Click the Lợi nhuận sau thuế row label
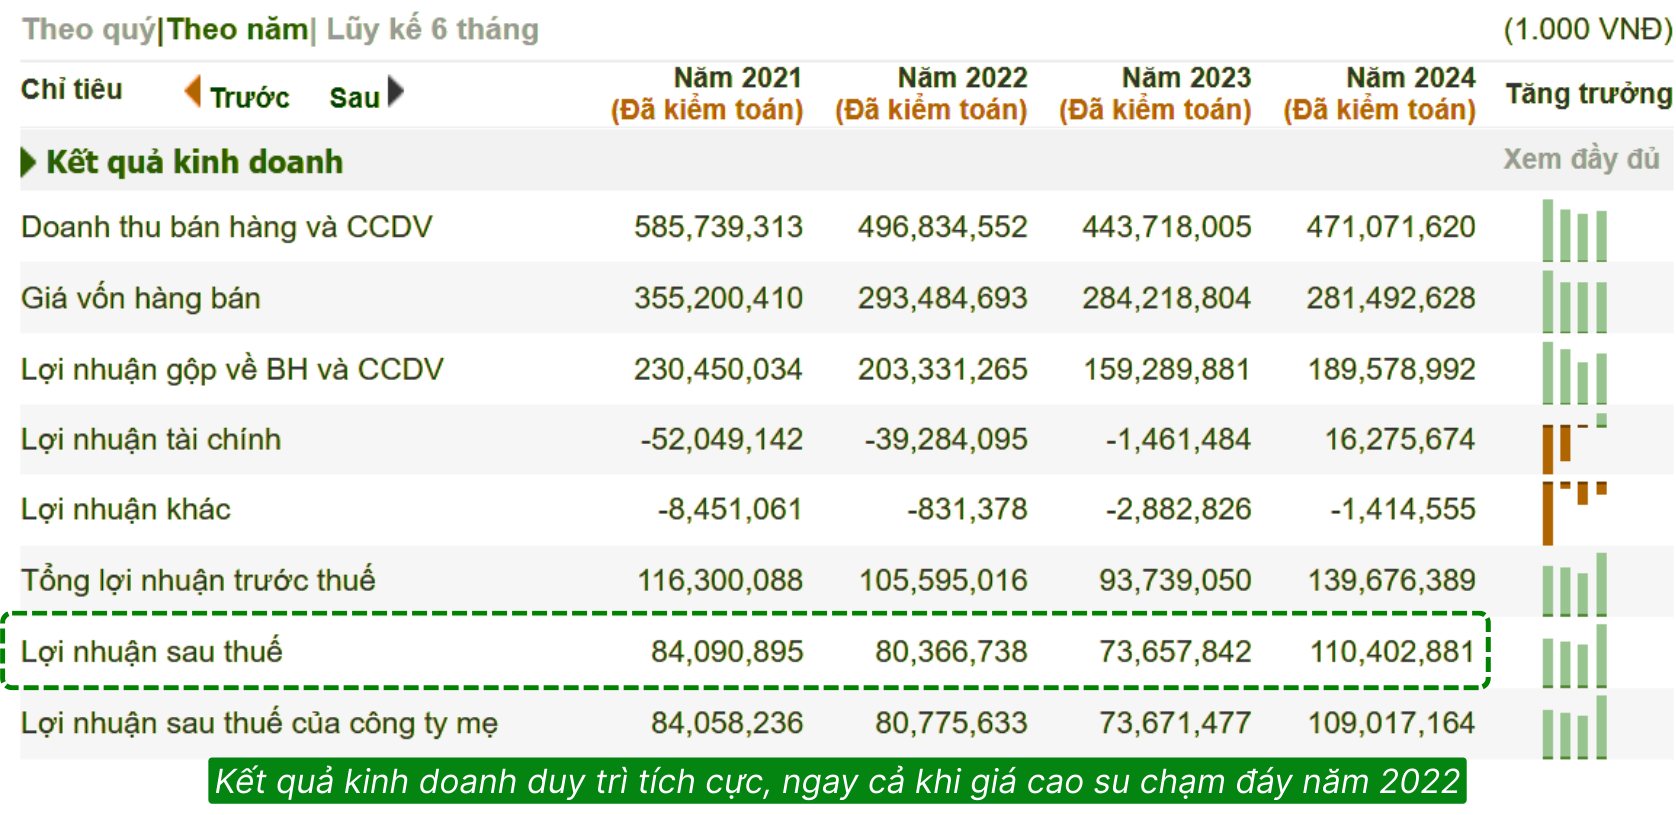Image resolution: width=1676 pixels, height=815 pixels. tap(152, 652)
